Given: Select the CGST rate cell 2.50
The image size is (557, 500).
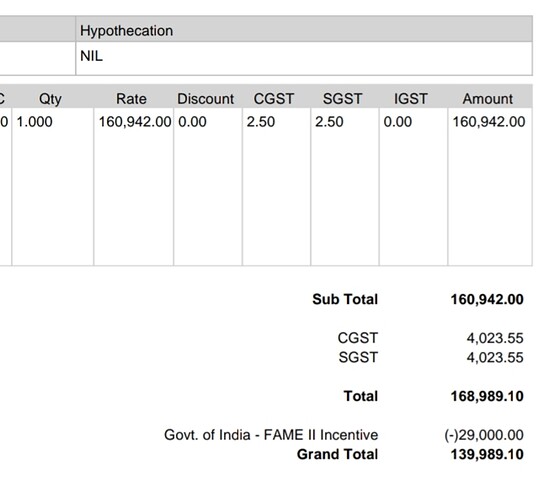Looking at the screenshot, I should pos(261,122).
